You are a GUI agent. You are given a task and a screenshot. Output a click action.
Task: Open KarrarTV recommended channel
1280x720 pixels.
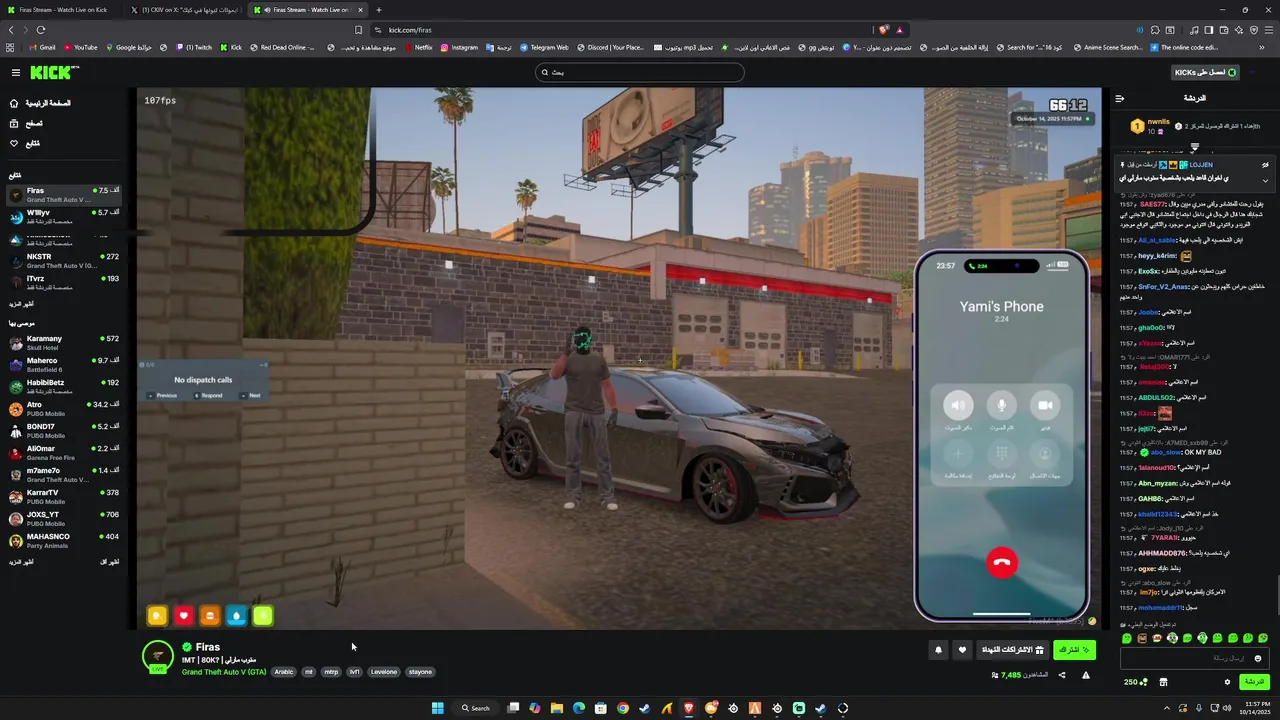[64, 496]
